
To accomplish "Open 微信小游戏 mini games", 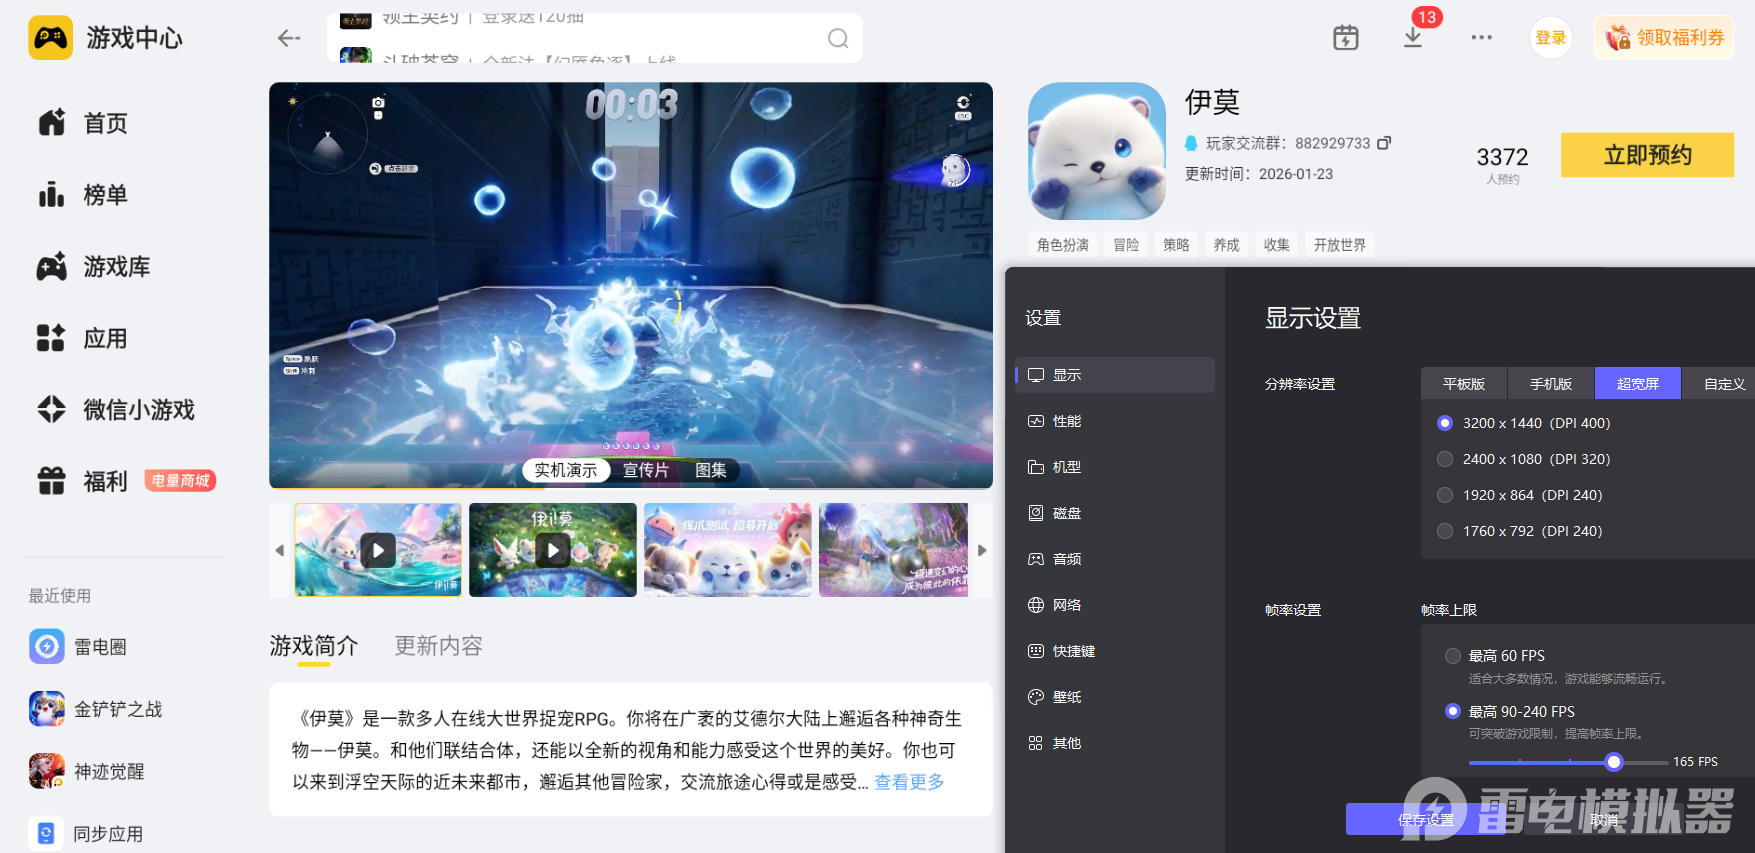I will pos(116,410).
